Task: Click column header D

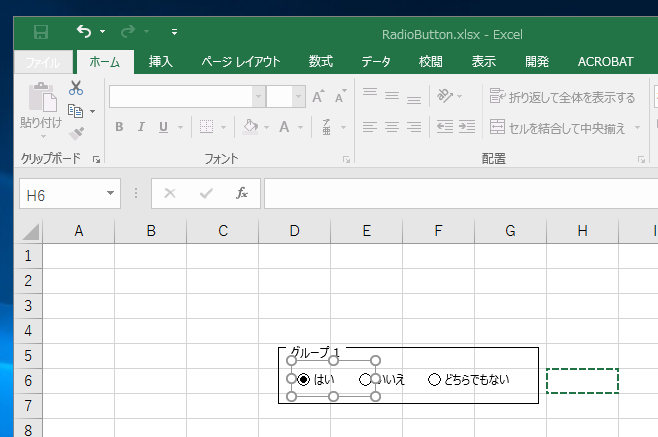Action: tap(295, 231)
